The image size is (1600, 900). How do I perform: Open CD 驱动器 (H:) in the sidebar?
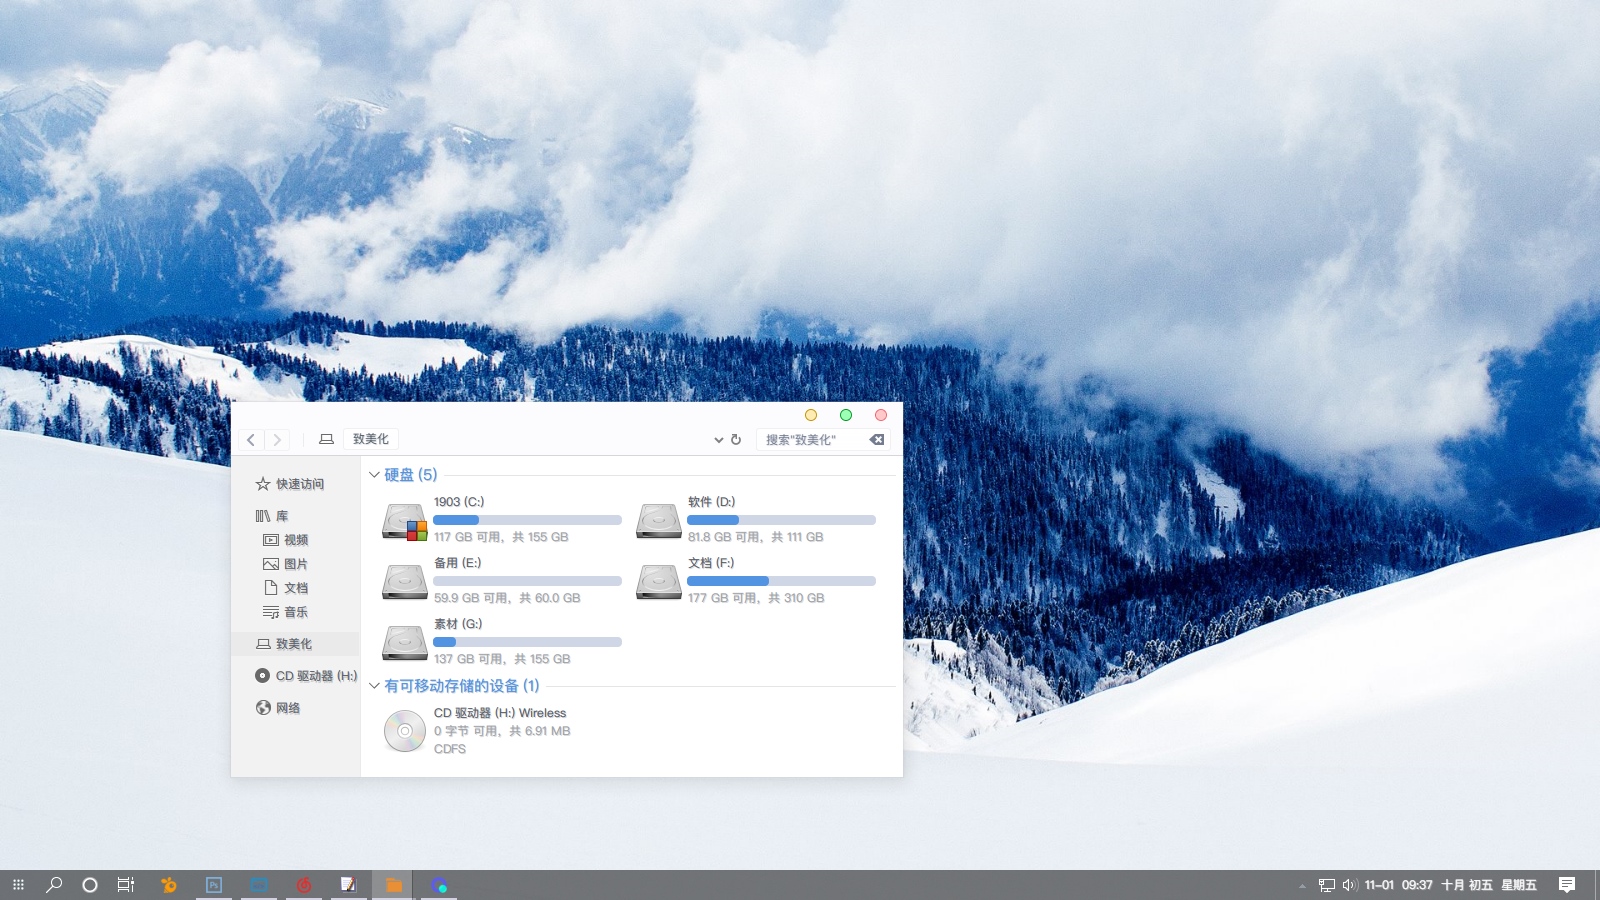(306, 676)
